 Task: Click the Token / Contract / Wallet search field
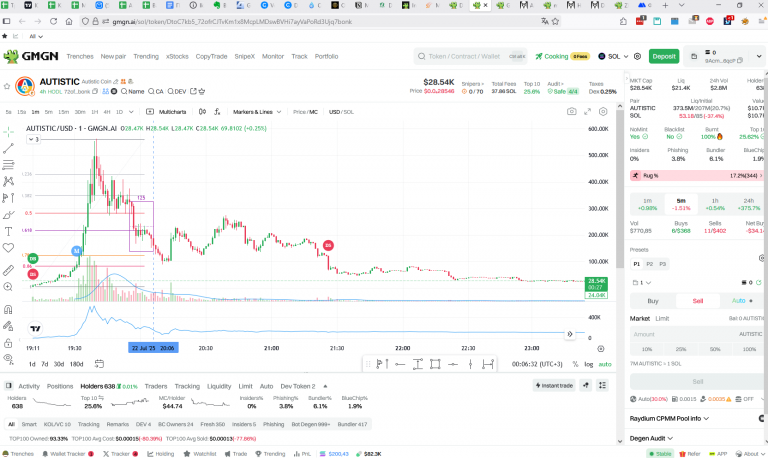[470, 56]
